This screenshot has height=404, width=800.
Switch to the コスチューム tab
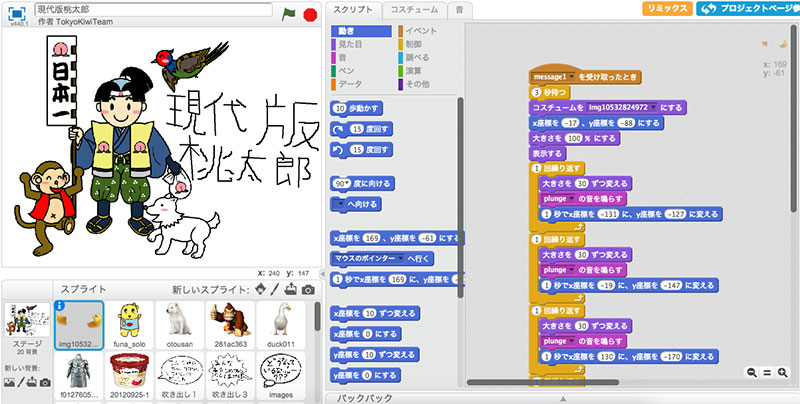(414, 10)
